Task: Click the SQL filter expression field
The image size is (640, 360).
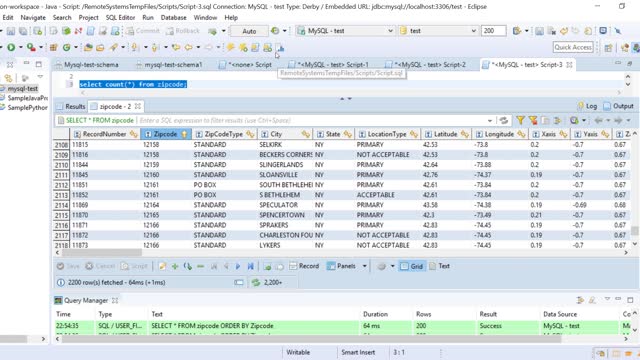Action: (x=312, y=120)
